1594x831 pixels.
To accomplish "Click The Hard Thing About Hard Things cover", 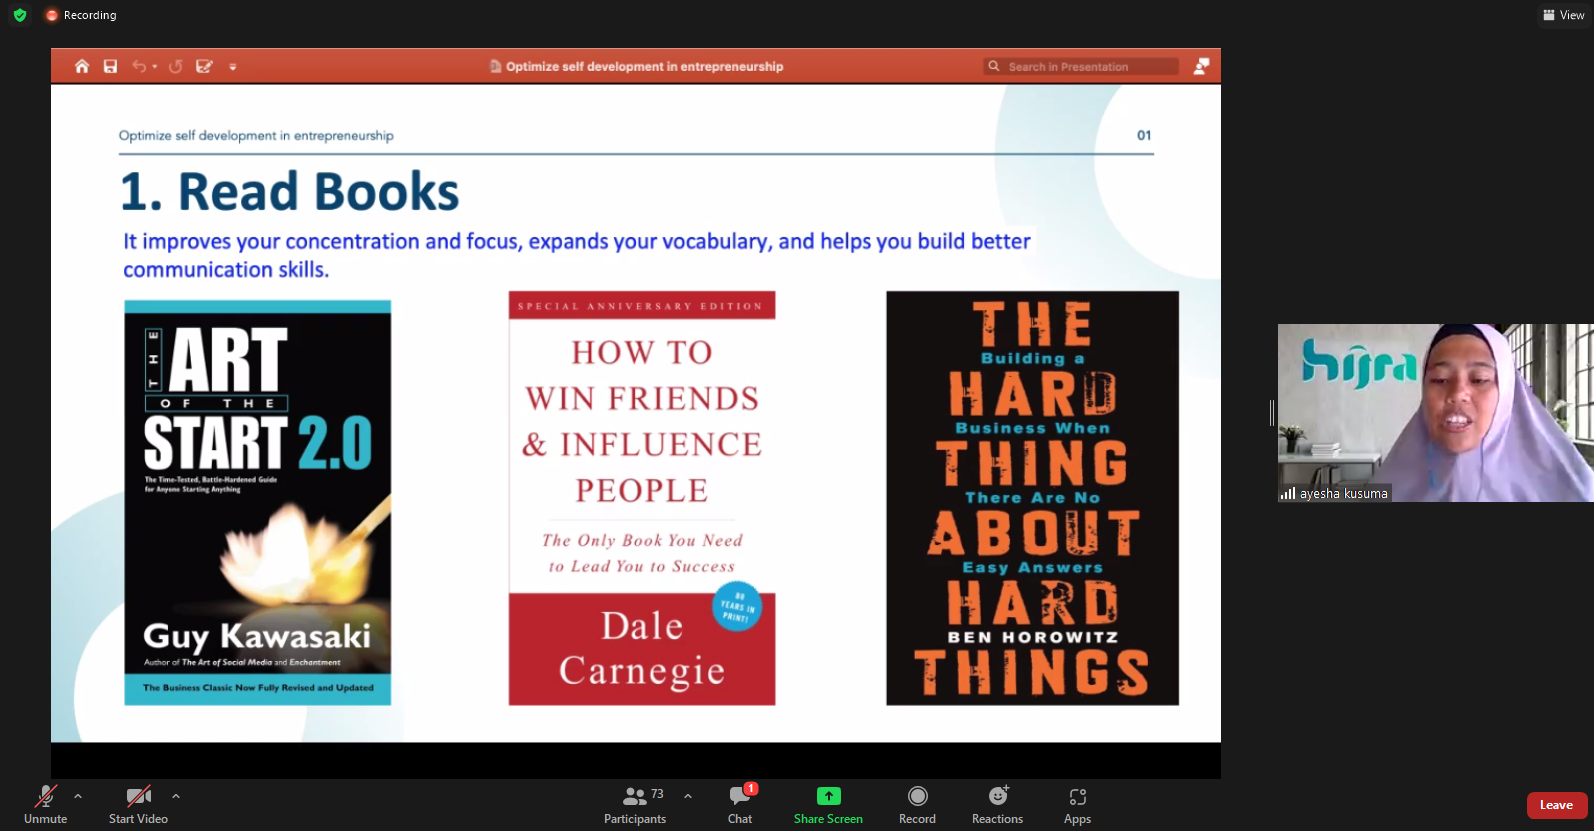I will (x=1032, y=498).
